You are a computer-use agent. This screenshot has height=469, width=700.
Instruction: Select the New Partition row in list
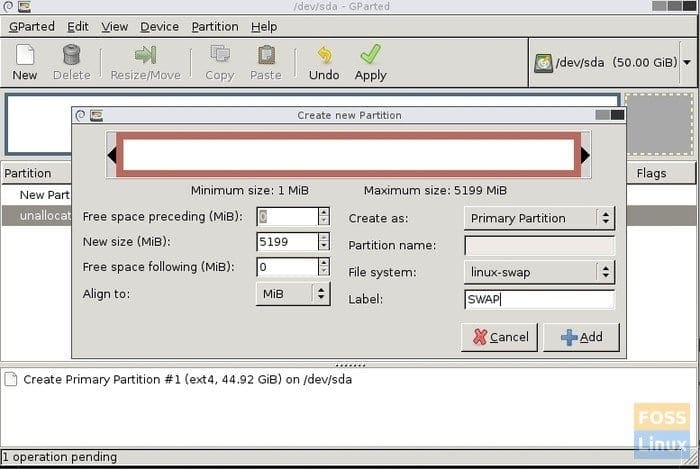coord(37,195)
